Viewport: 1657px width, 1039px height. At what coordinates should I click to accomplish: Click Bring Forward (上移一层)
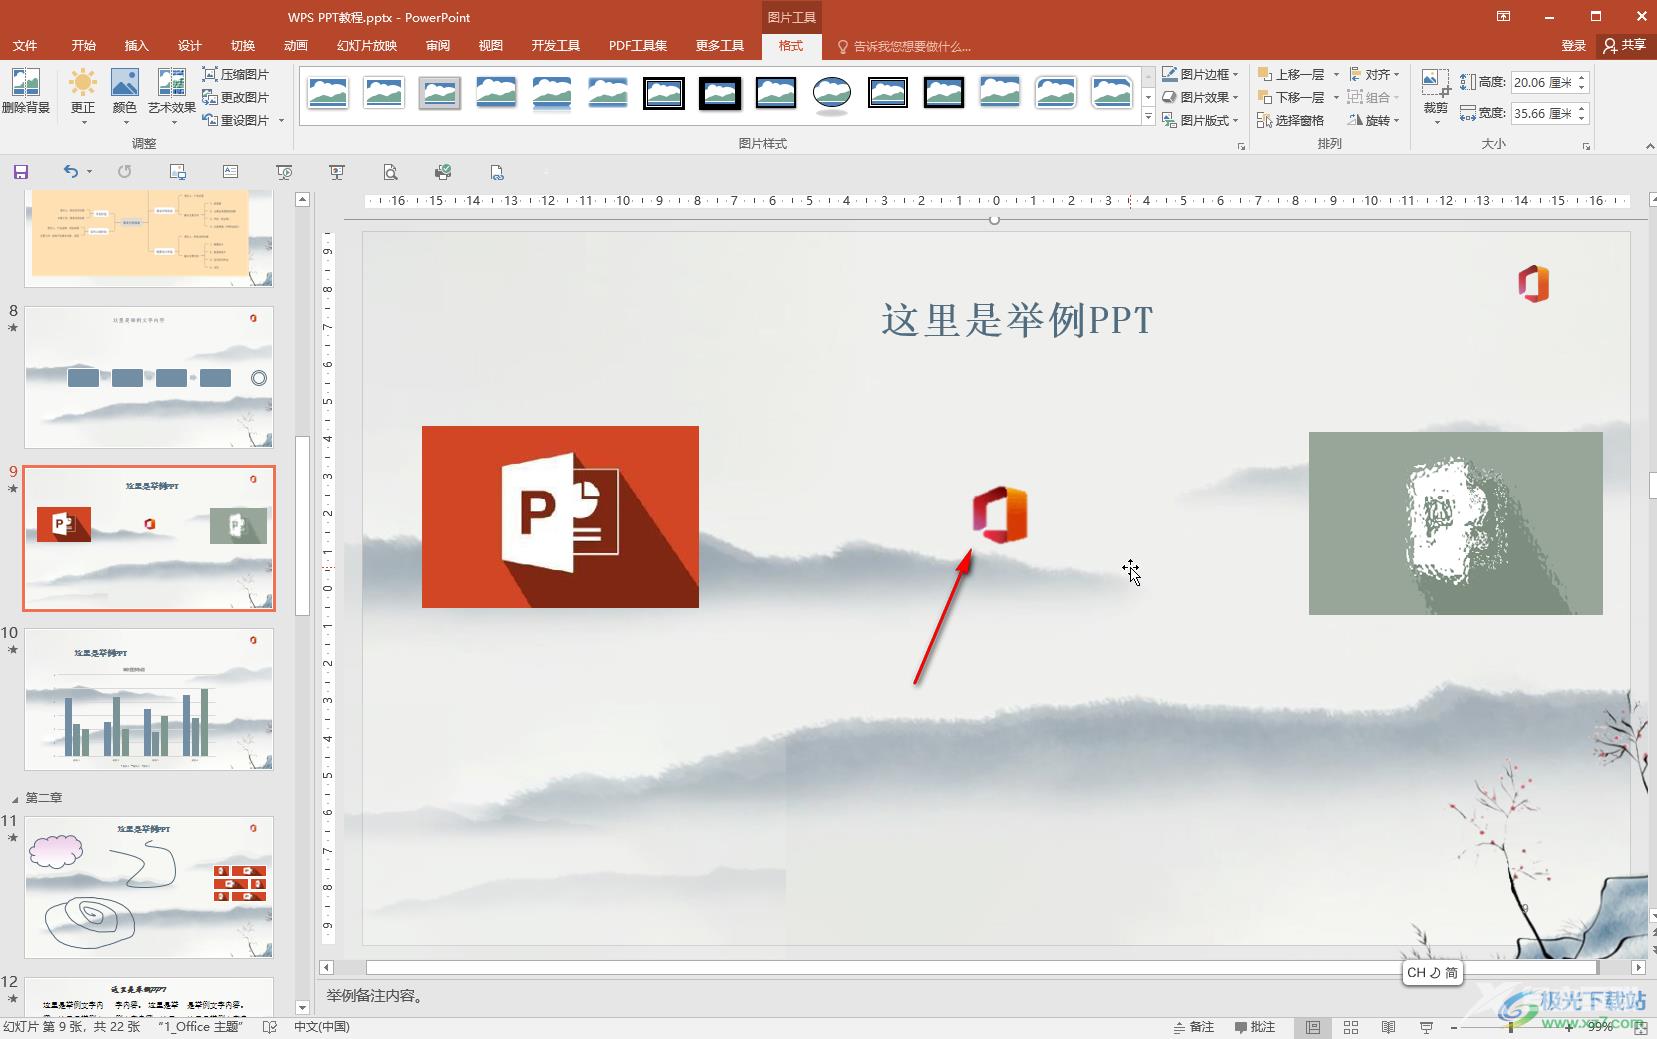(1291, 74)
